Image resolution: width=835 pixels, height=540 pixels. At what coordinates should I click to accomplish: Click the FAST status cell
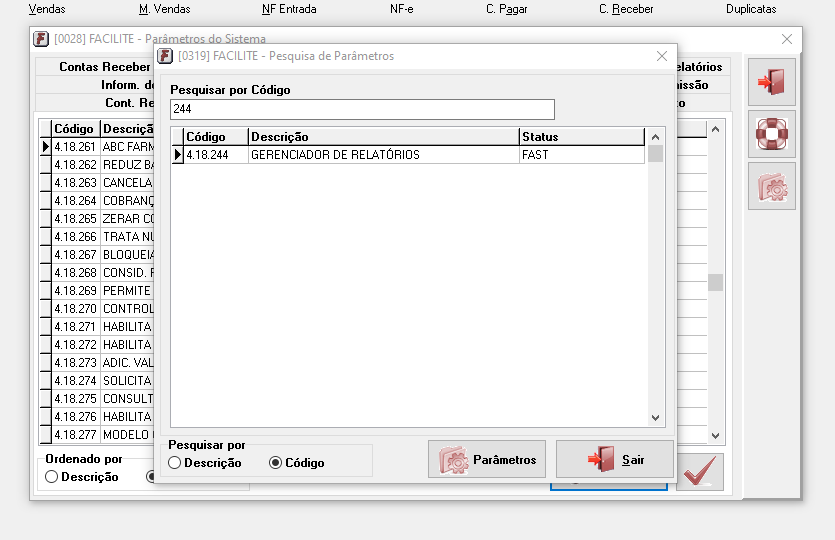[x=582, y=154]
